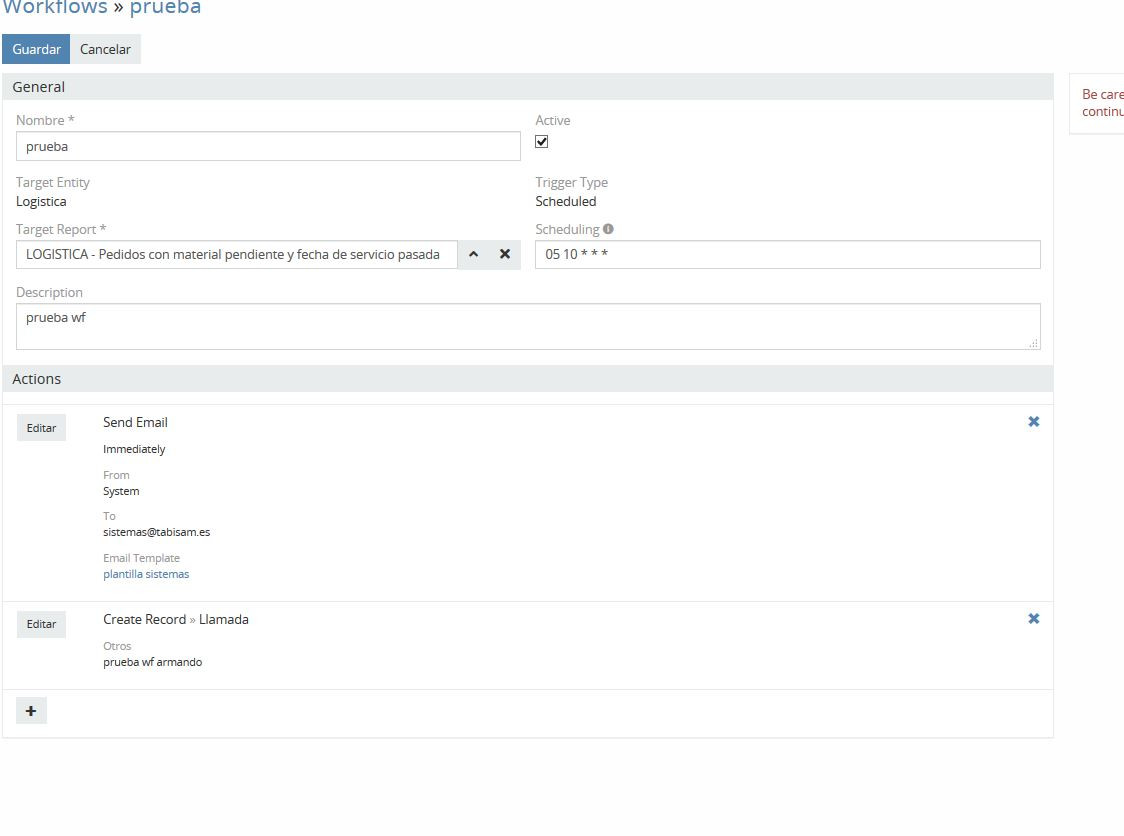This screenshot has width=1124, height=836.
Task: Remove the Send Email action
Action: [x=1033, y=422]
